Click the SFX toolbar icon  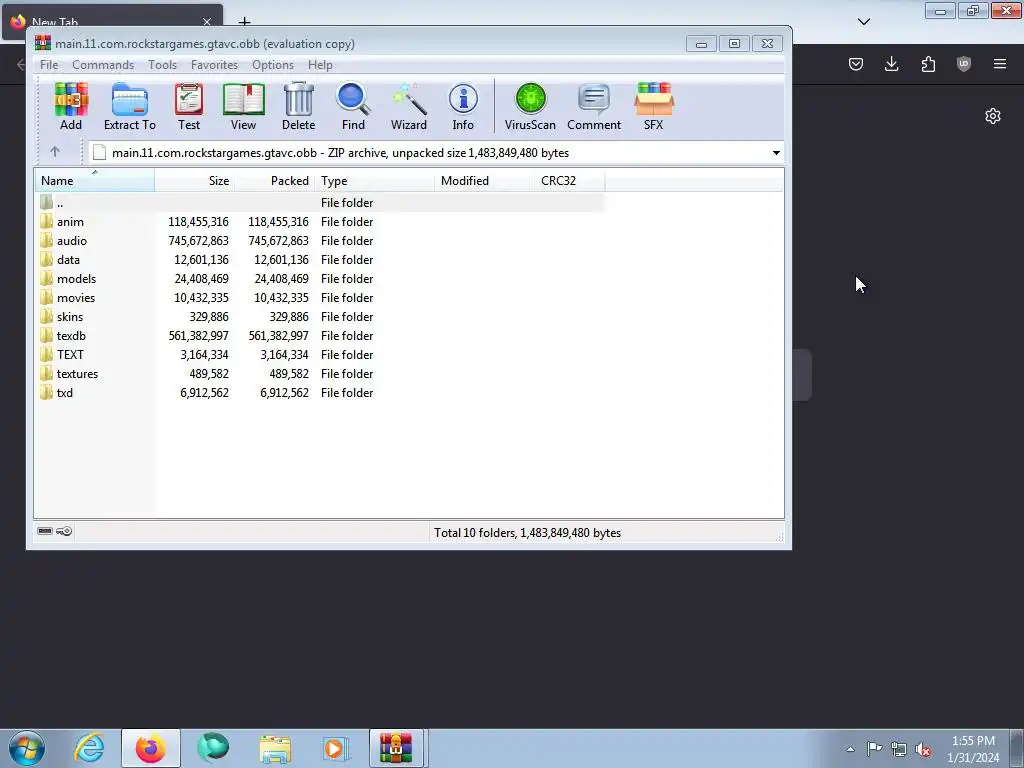point(653,106)
